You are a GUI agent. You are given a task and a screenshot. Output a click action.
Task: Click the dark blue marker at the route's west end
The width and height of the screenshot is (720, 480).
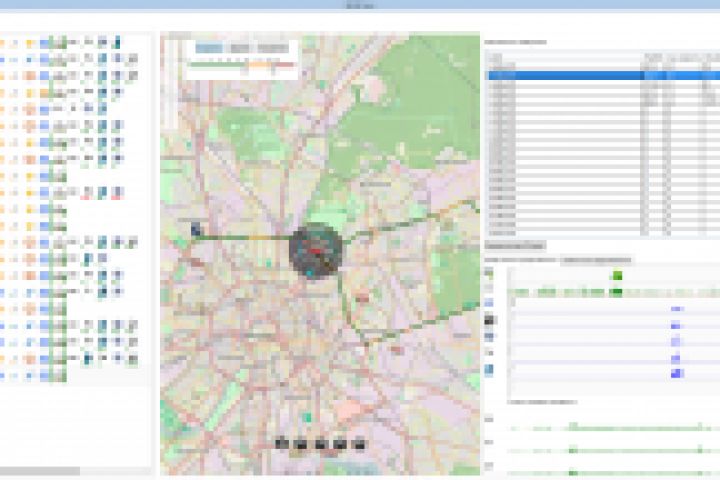[x=196, y=229]
